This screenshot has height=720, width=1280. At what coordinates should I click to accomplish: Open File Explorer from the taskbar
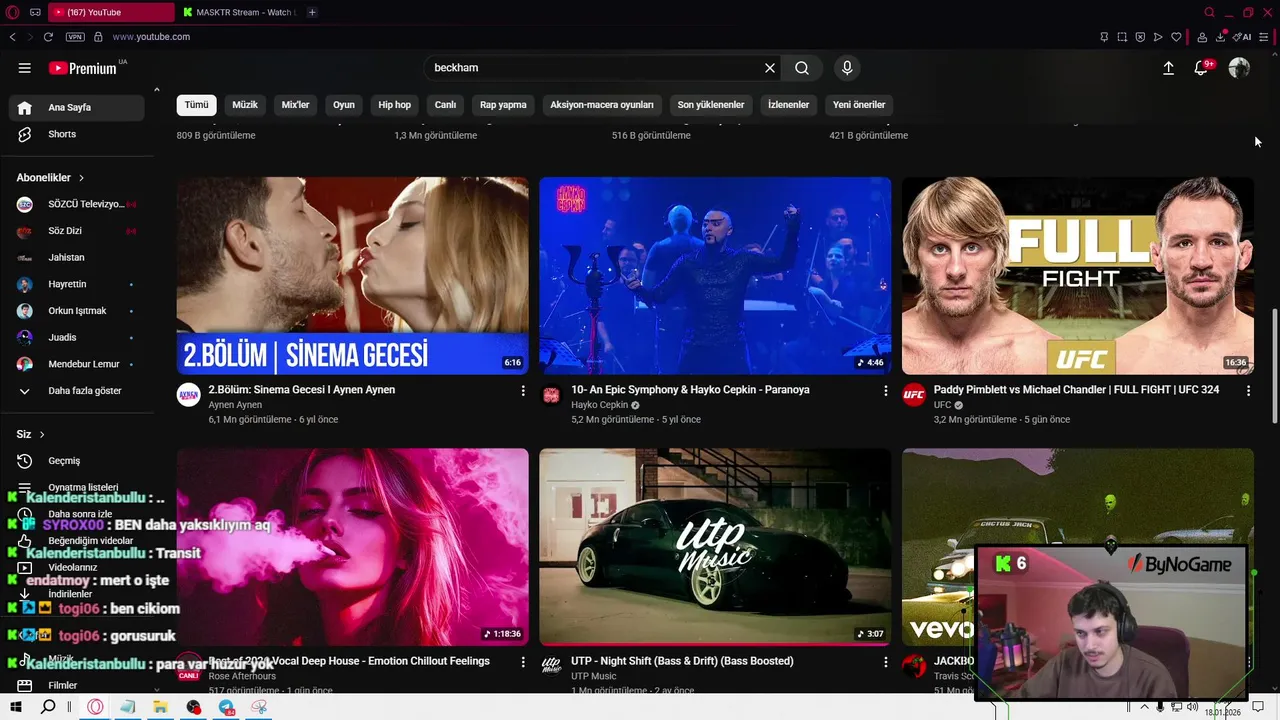(160, 707)
